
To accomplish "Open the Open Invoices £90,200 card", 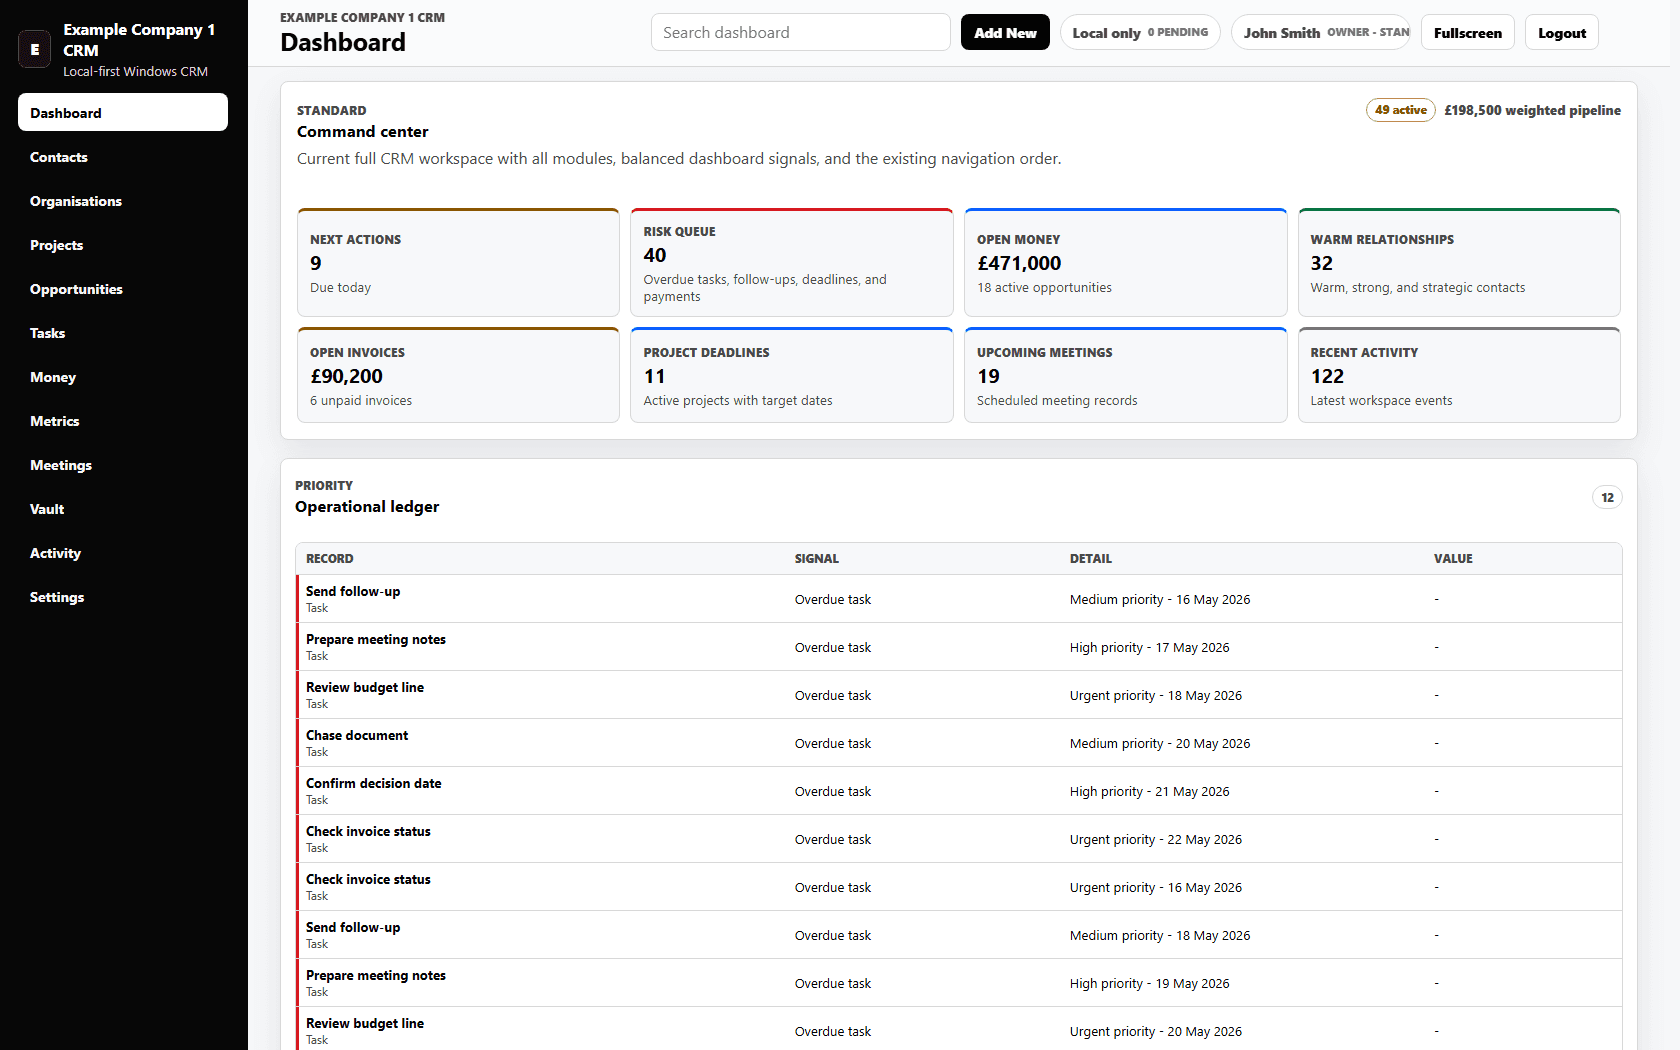I will click(x=458, y=375).
